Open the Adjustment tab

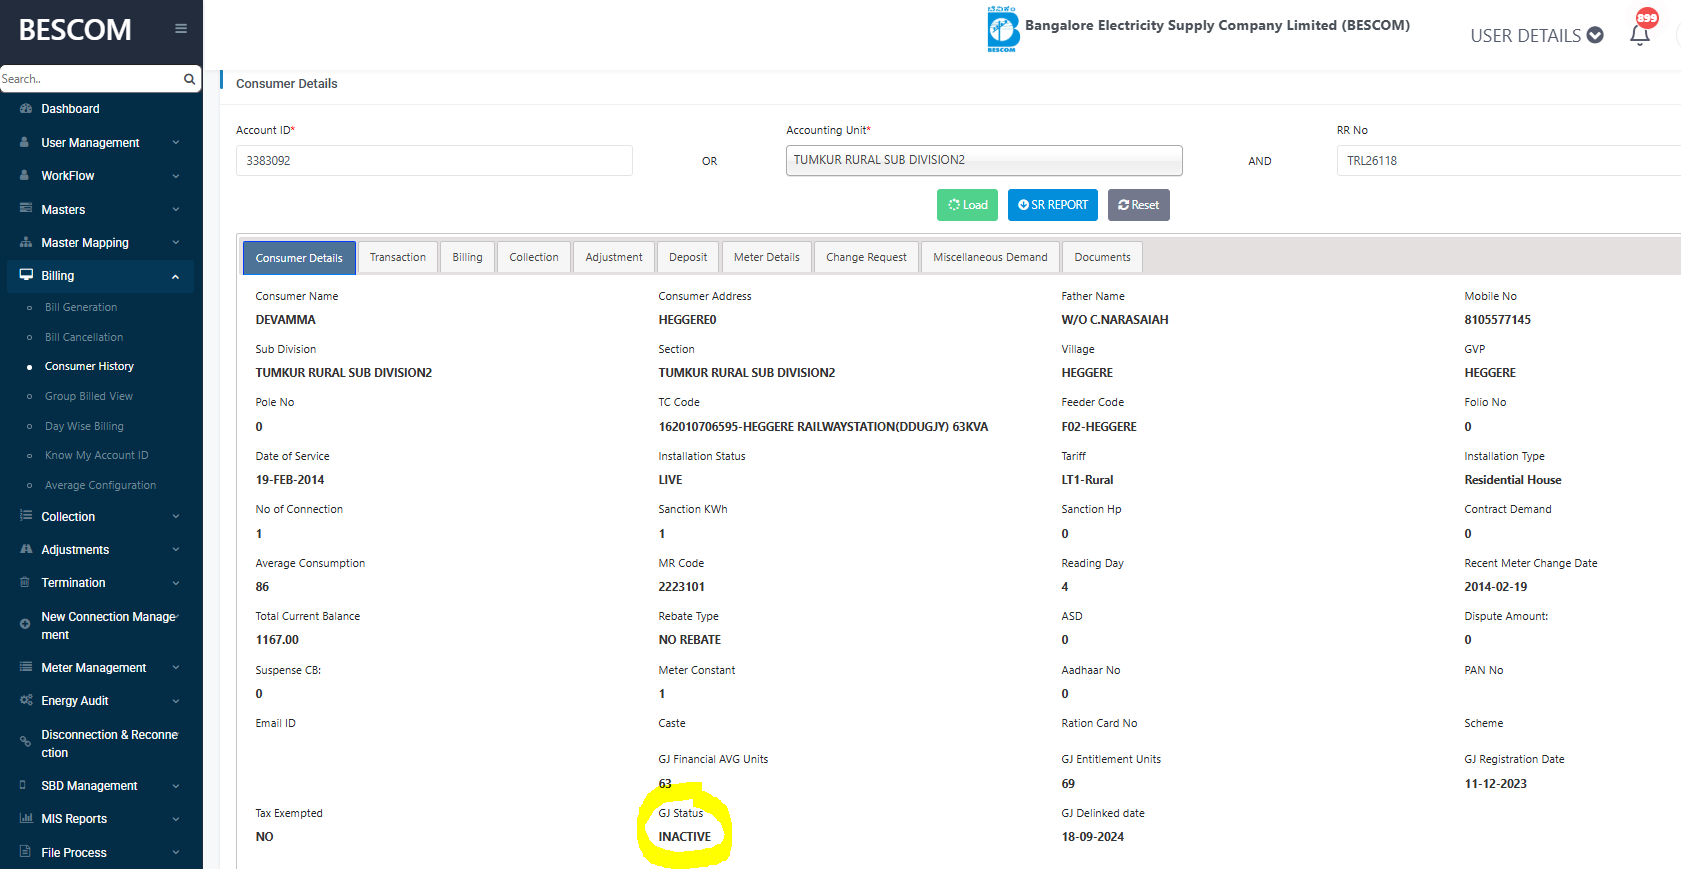(614, 257)
